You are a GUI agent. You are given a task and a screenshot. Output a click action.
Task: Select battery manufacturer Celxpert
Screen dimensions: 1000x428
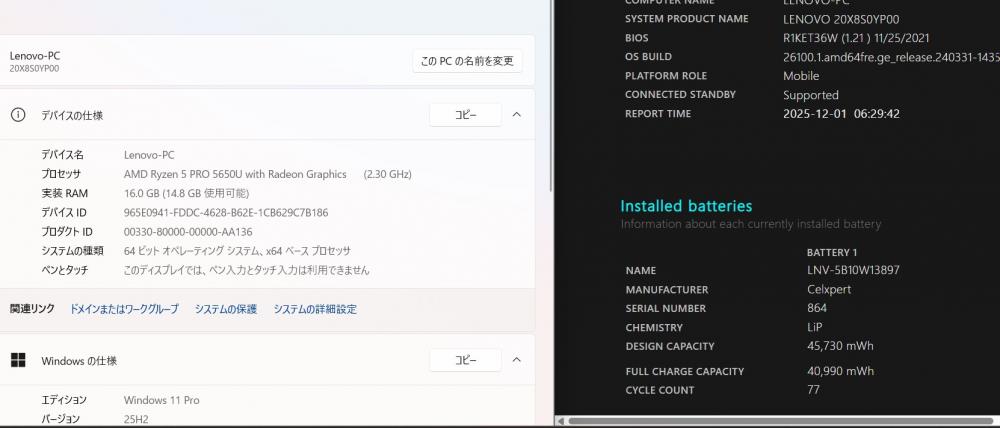click(828, 289)
